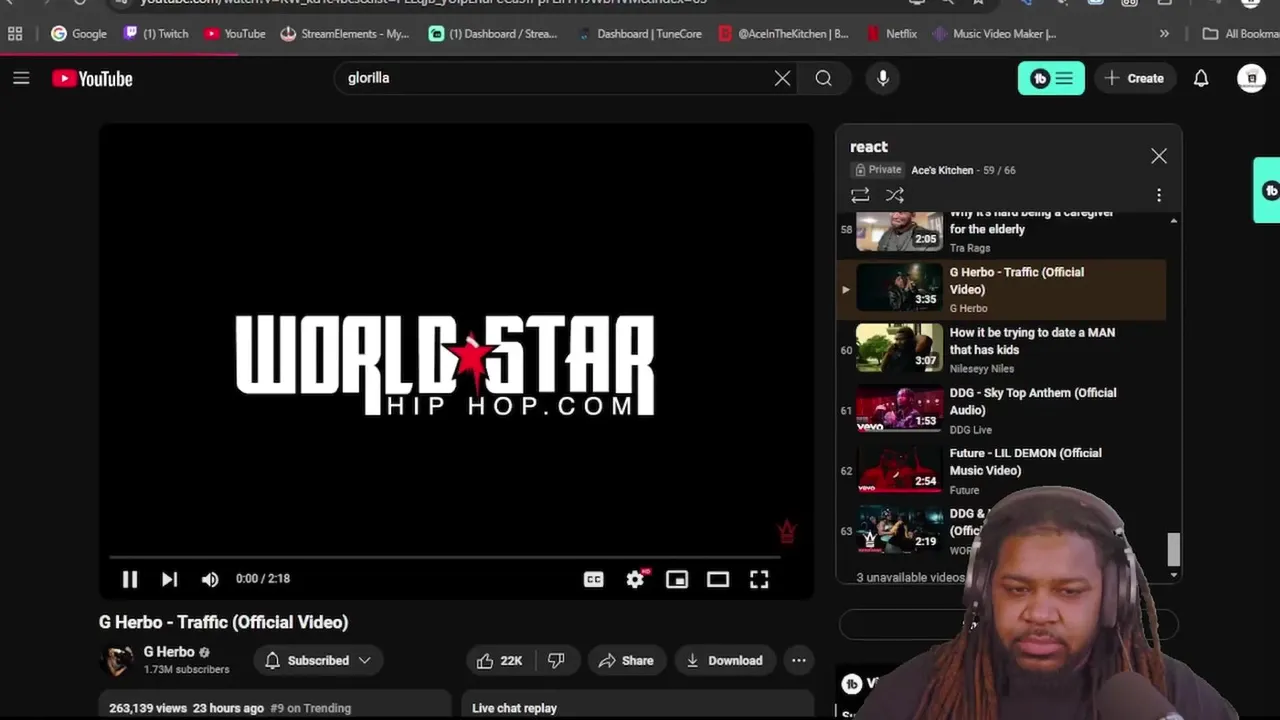Open the browser apps grid icon

pos(15,34)
